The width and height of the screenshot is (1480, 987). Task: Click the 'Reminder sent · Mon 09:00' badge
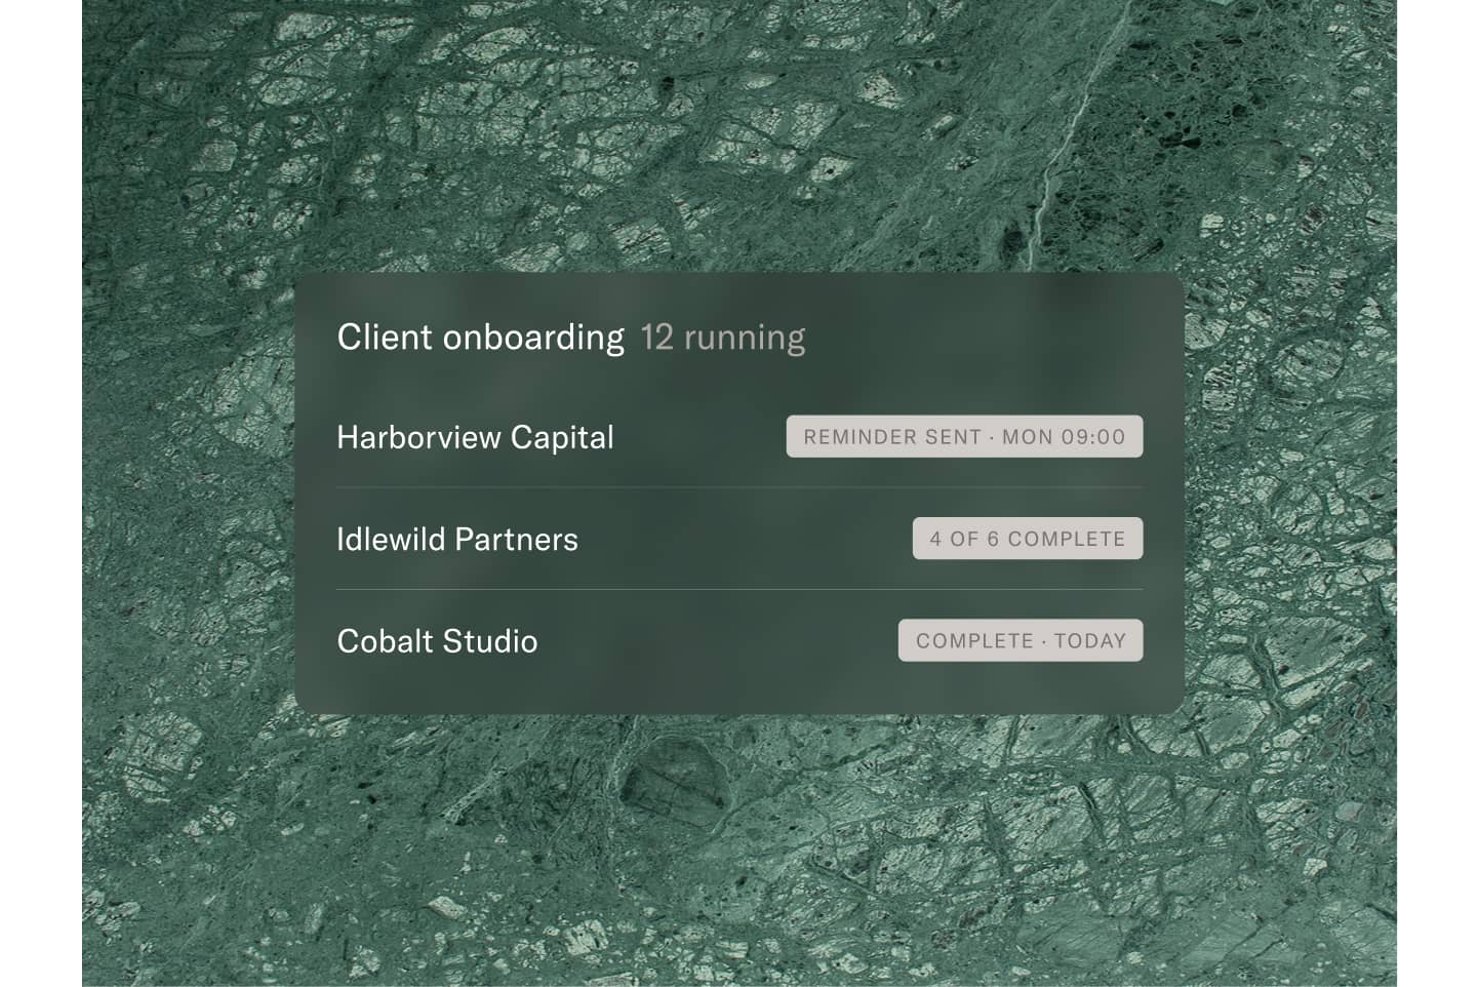pos(964,437)
